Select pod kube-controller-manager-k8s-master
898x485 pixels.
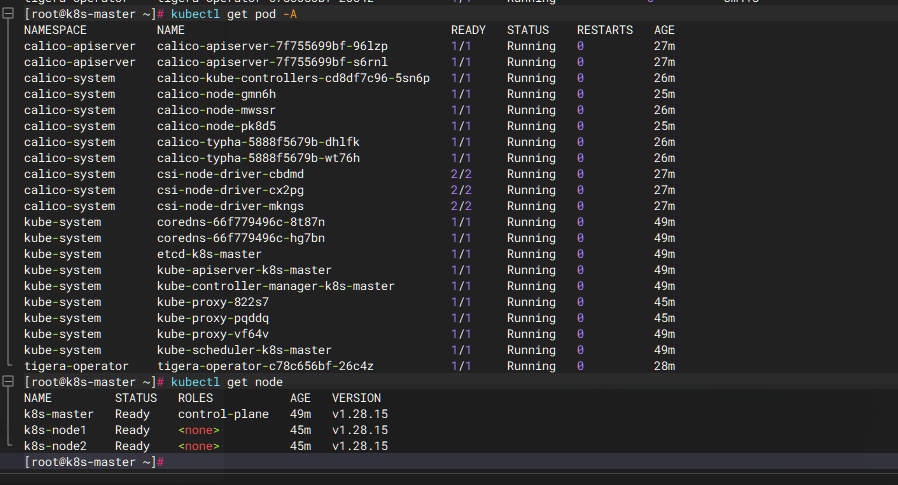tap(275, 286)
